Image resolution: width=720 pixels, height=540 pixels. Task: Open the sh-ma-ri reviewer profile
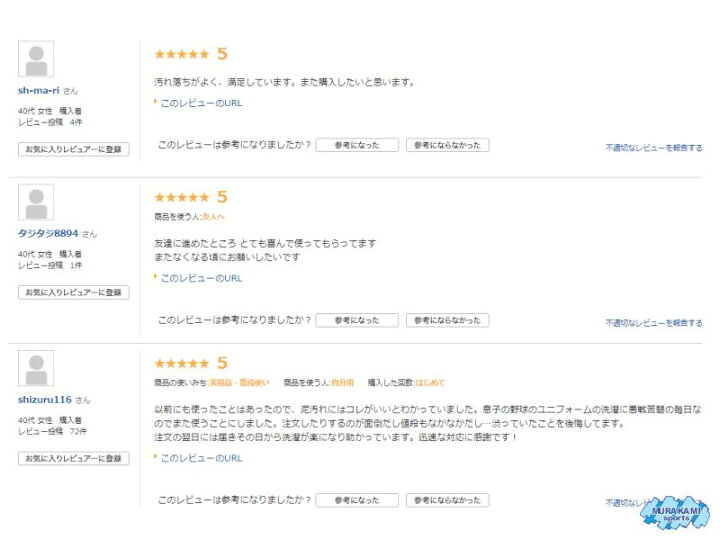tap(39, 90)
